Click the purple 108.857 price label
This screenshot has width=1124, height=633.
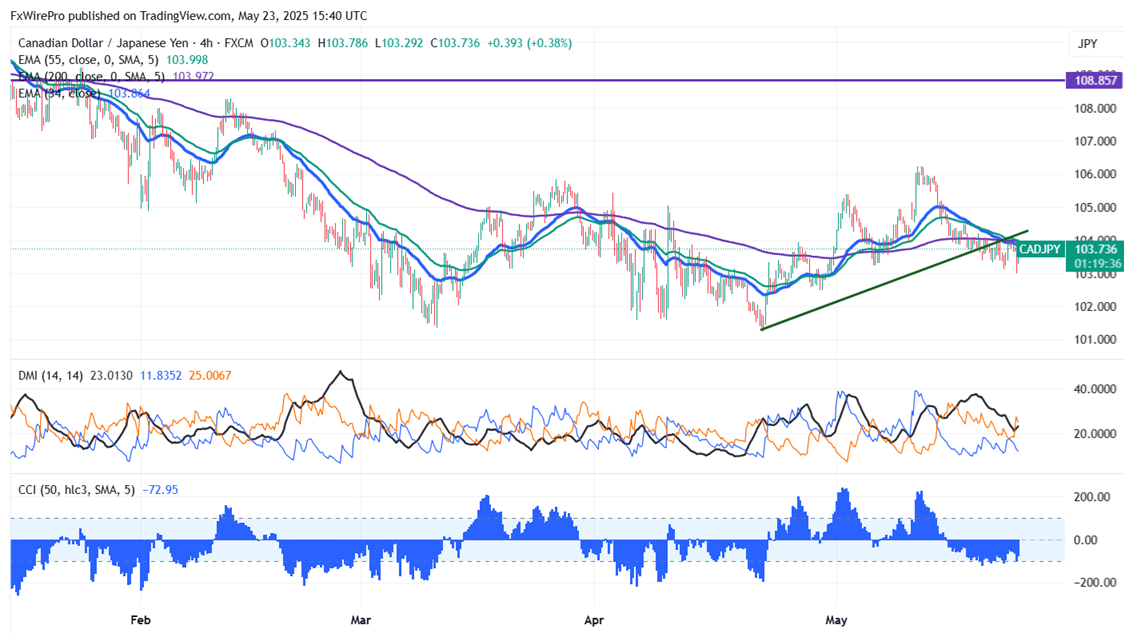click(1094, 80)
